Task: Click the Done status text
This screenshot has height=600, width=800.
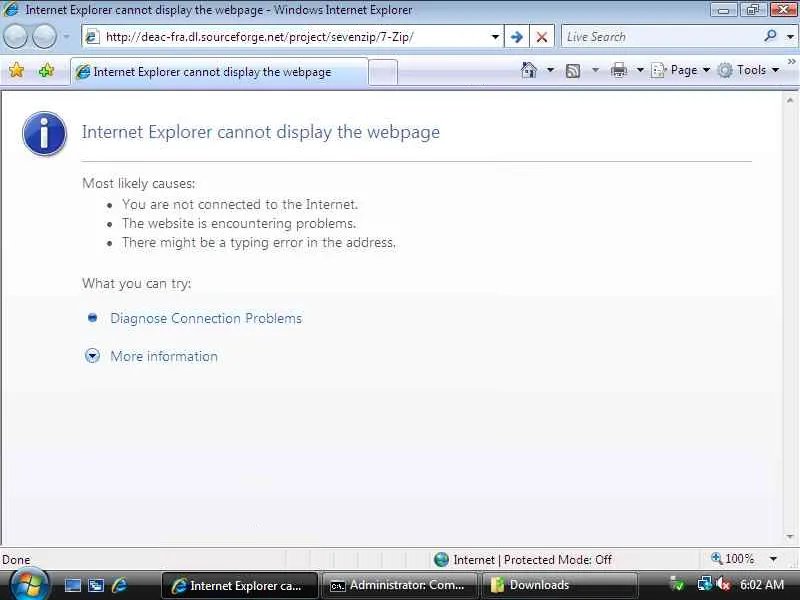Action: coord(16,560)
